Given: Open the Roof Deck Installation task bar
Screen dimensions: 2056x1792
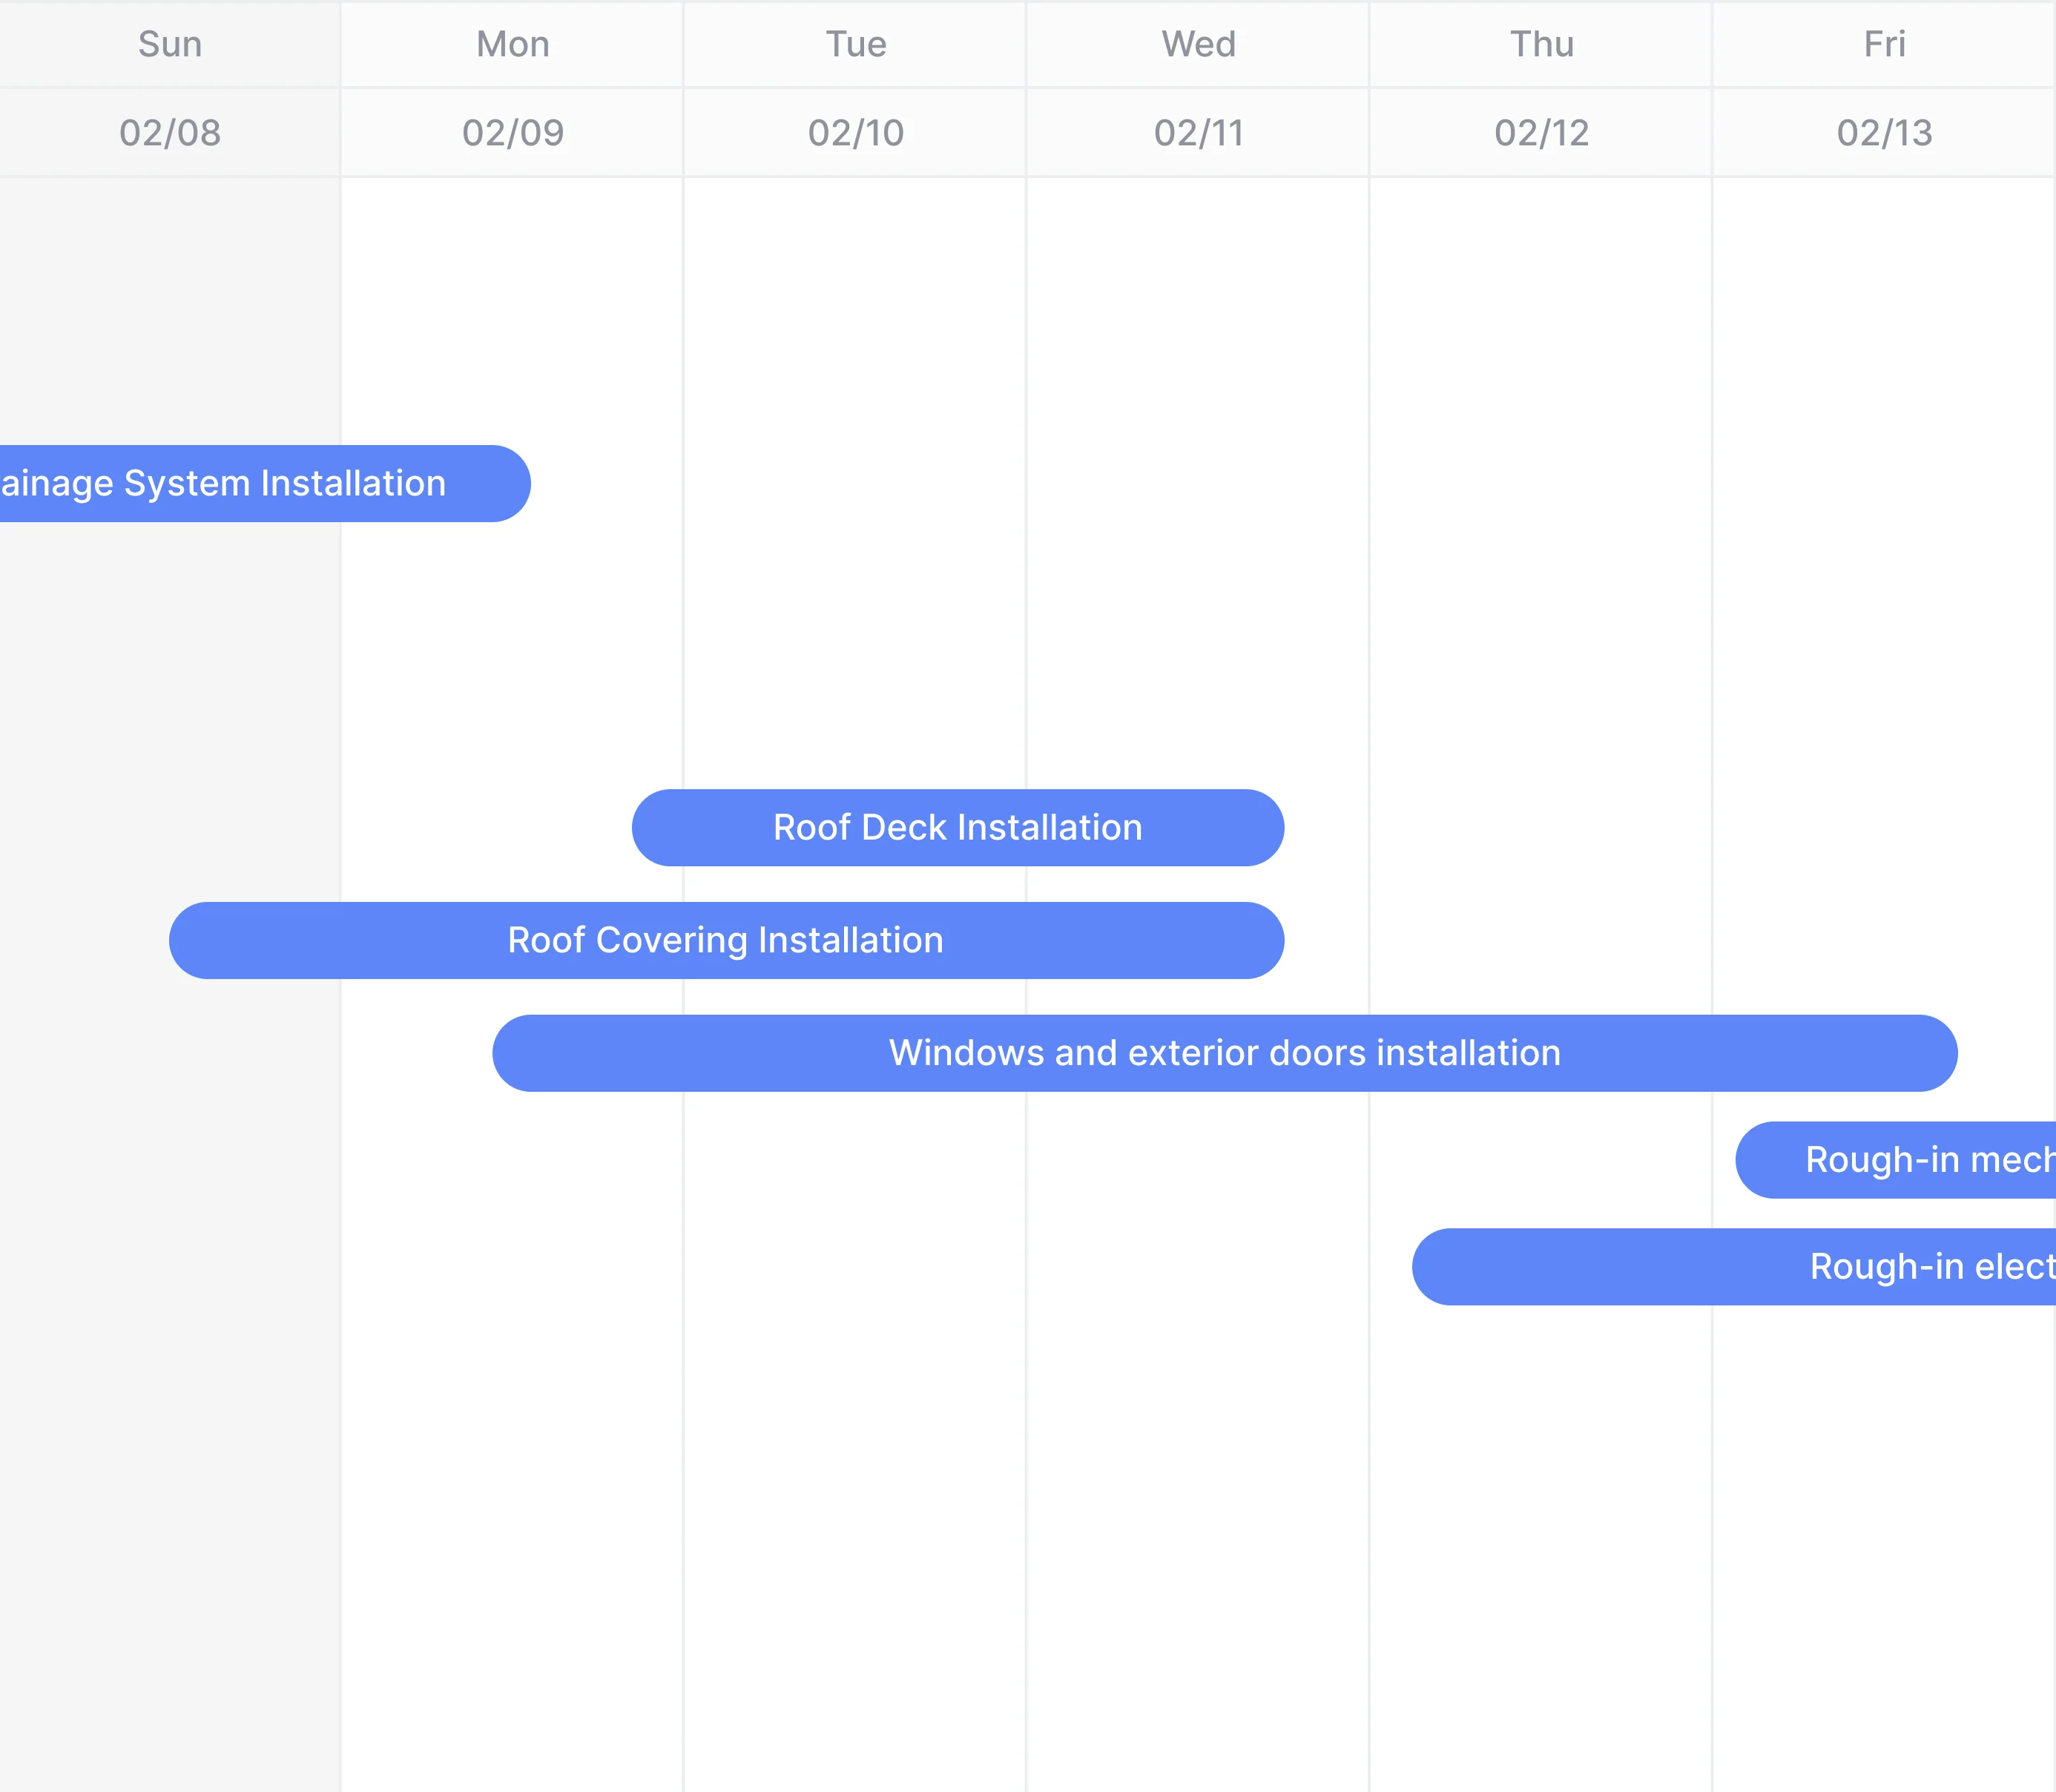Looking at the screenshot, I should 958,827.
